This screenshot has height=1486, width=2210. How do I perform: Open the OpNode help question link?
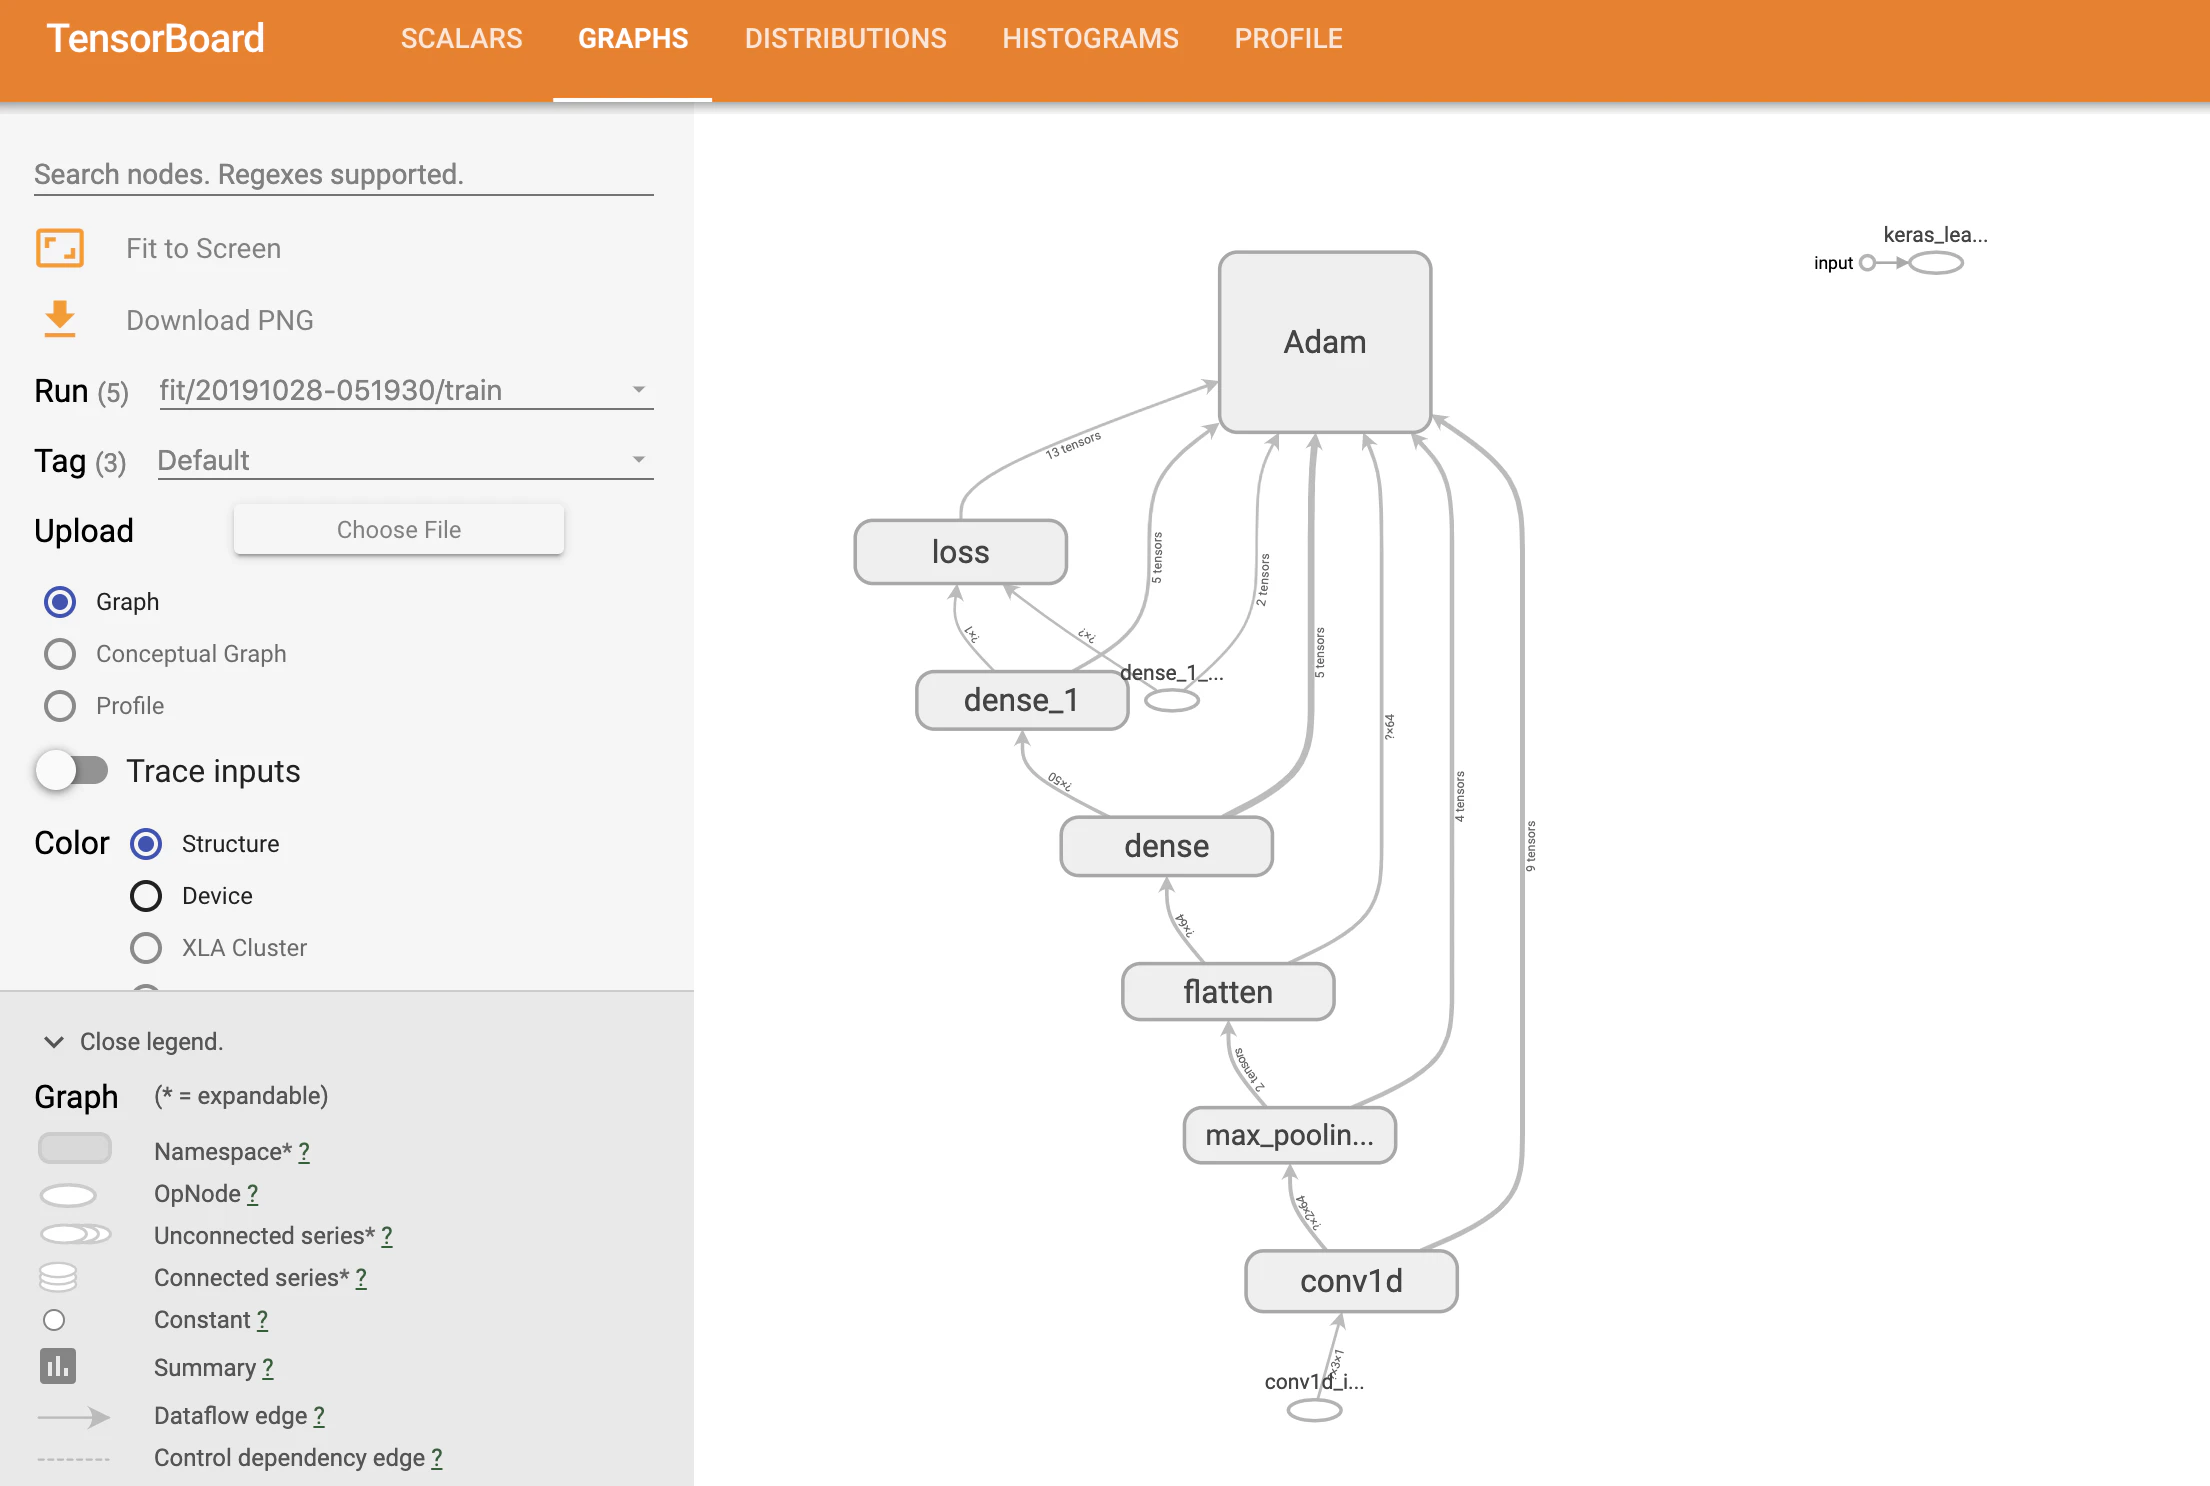253,1194
